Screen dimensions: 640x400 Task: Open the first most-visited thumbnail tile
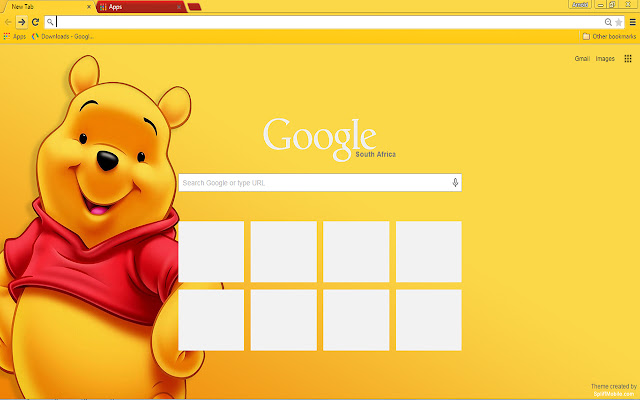pyautogui.click(x=211, y=252)
